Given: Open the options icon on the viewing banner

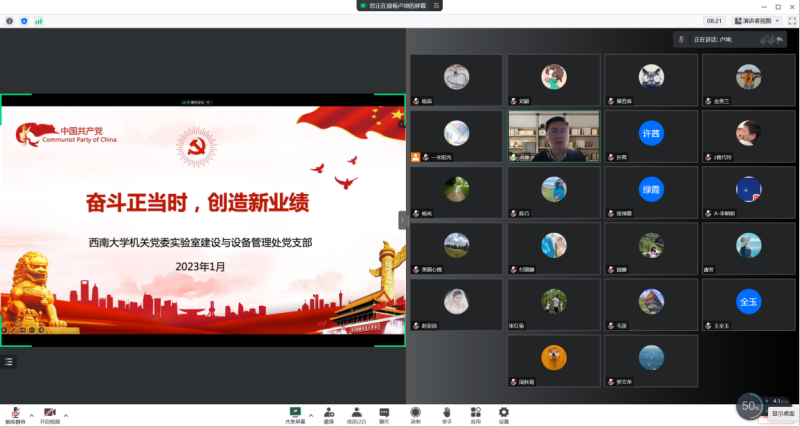Looking at the screenshot, I should [436, 6].
